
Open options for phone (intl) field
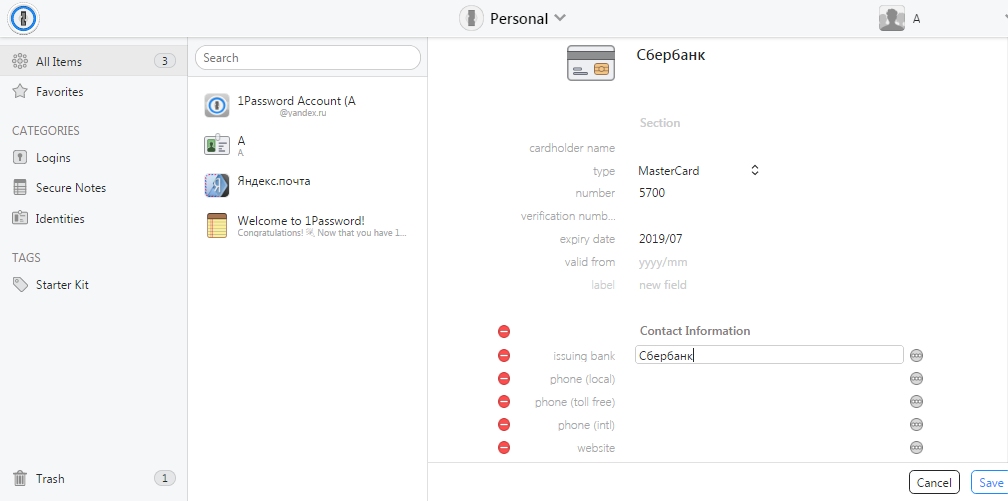coord(916,425)
